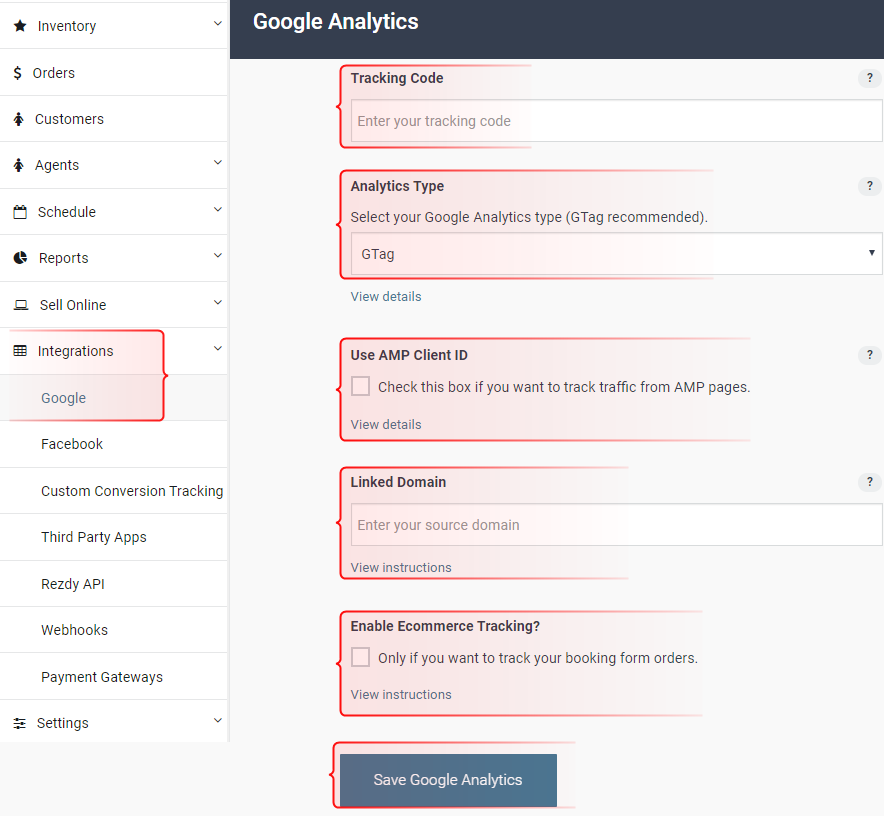This screenshot has width=884, height=816.
Task: Click the Reports menu label
Action: 64,258
